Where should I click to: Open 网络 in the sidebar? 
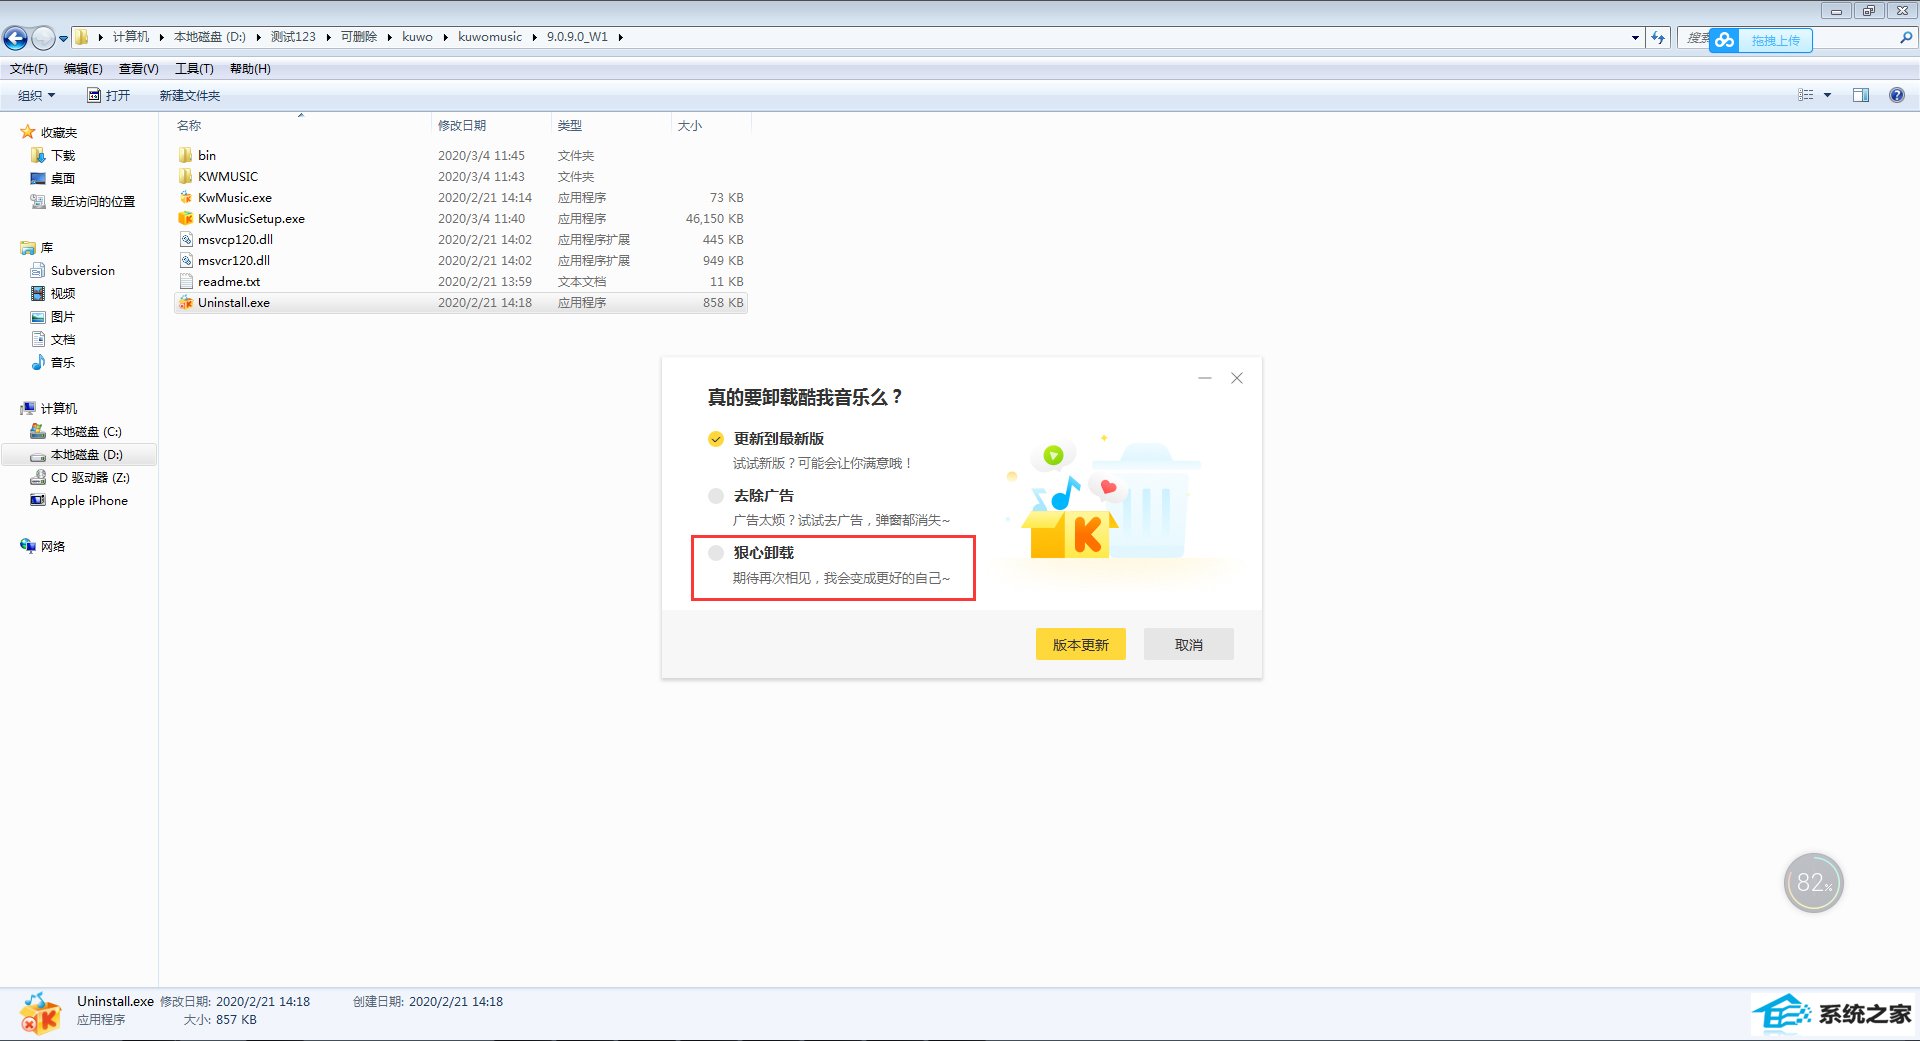coord(53,546)
